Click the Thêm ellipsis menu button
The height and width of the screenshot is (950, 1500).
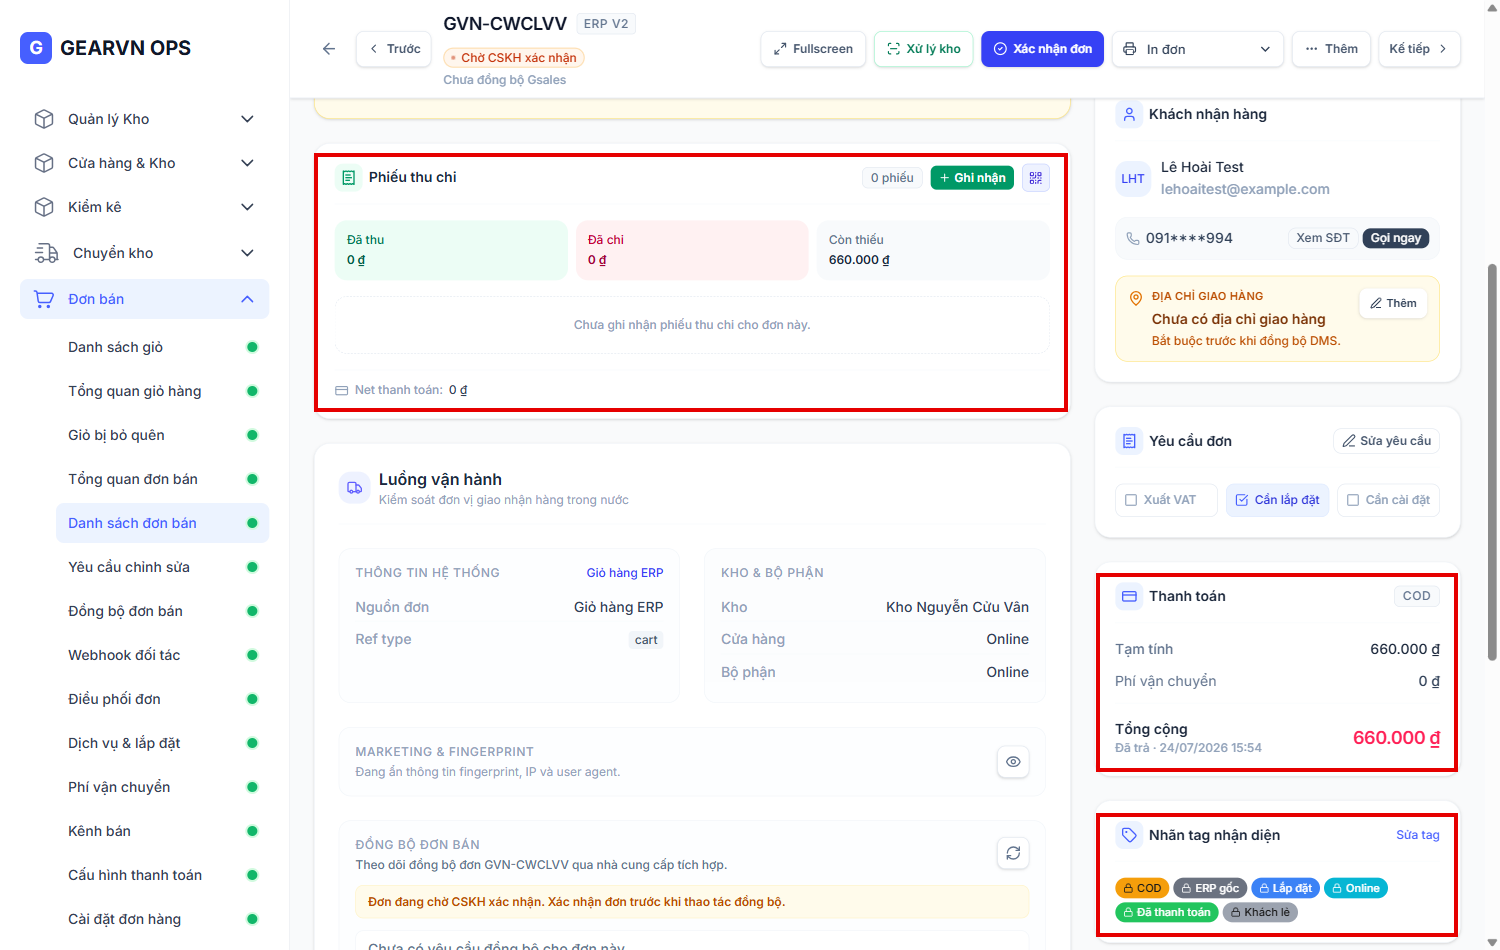click(x=1331, y=49)
